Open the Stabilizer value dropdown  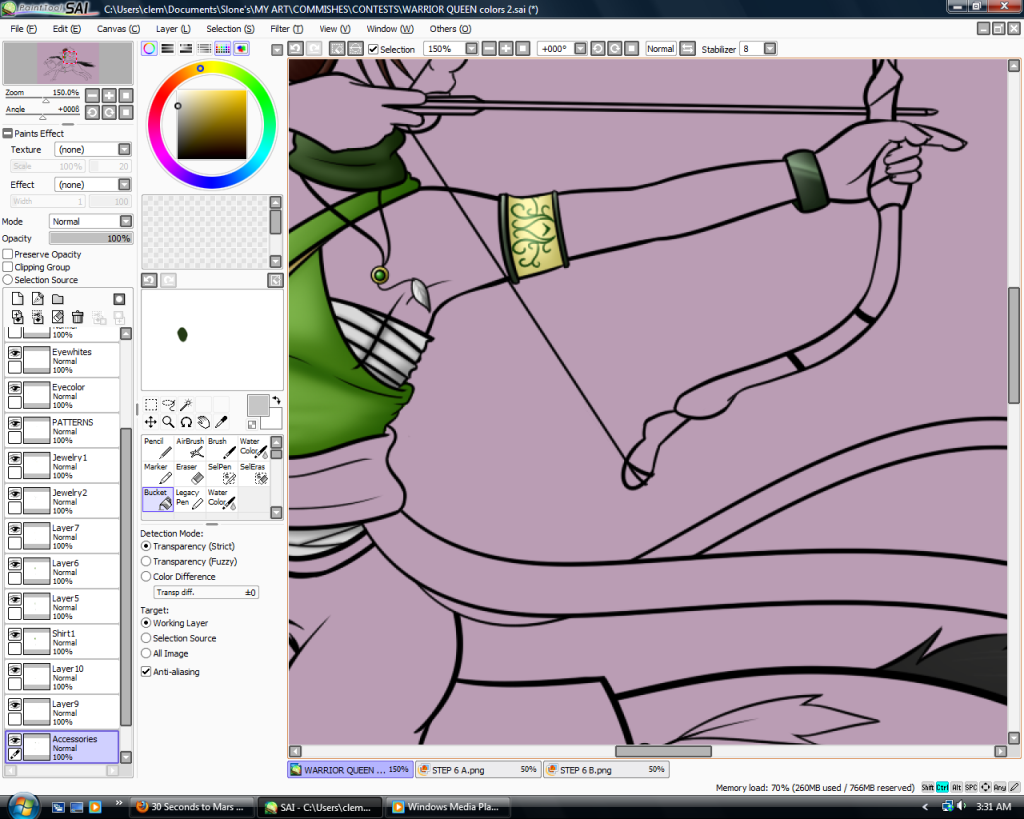click(x=770, y=49)
